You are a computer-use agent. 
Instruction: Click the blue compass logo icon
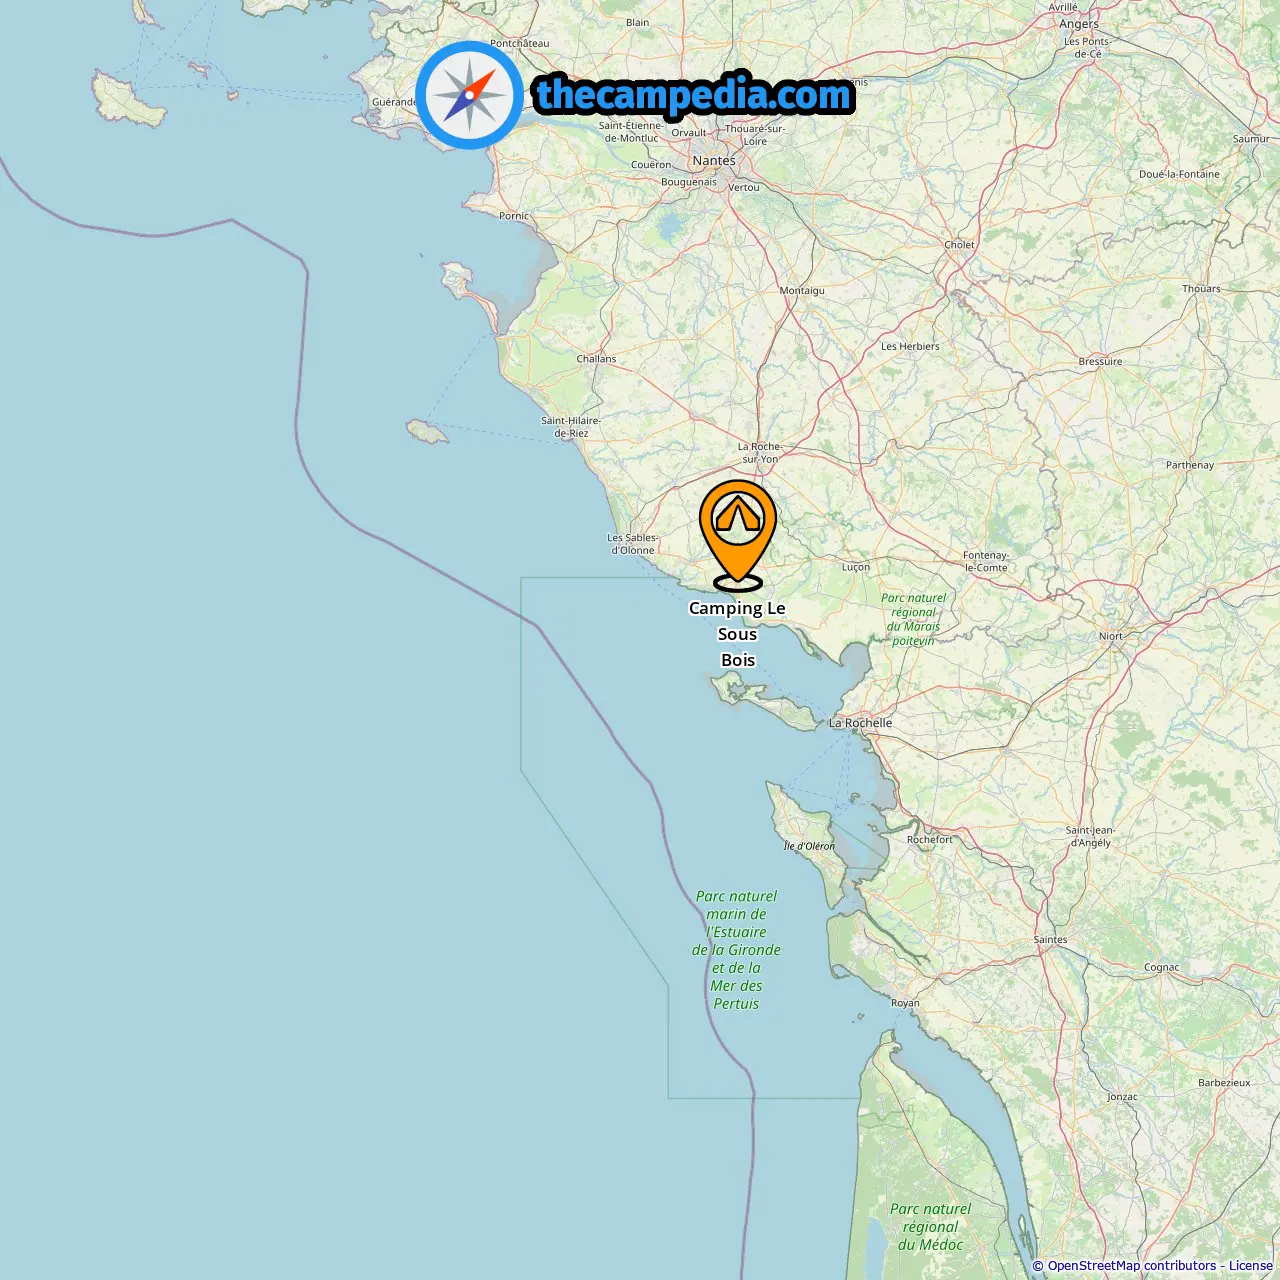coord(469,95)
